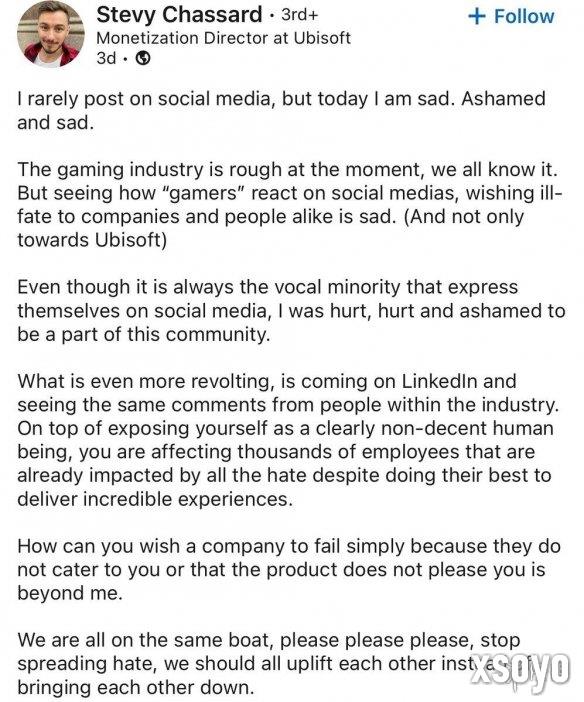
Task: Open Stevy Chassard's profile photo
Action: click(50, 34)
